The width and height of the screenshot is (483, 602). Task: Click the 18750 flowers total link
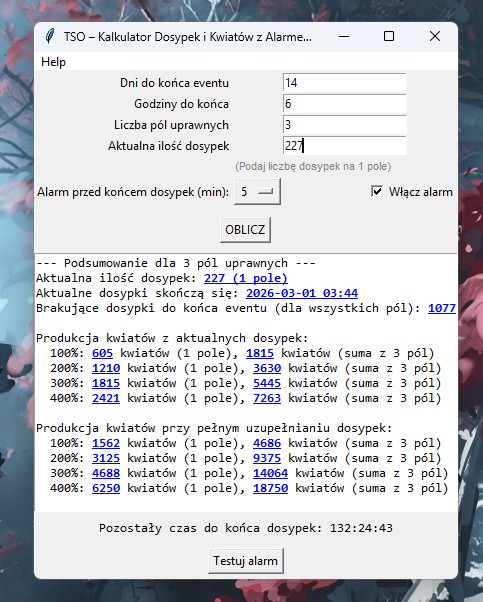click(270, 488)
